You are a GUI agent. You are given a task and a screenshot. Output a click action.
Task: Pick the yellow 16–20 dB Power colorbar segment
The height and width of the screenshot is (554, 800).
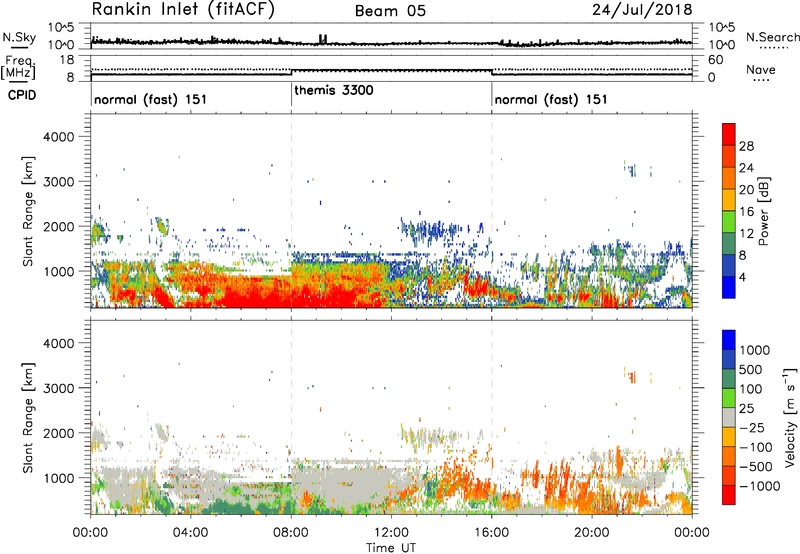(729, 199)
